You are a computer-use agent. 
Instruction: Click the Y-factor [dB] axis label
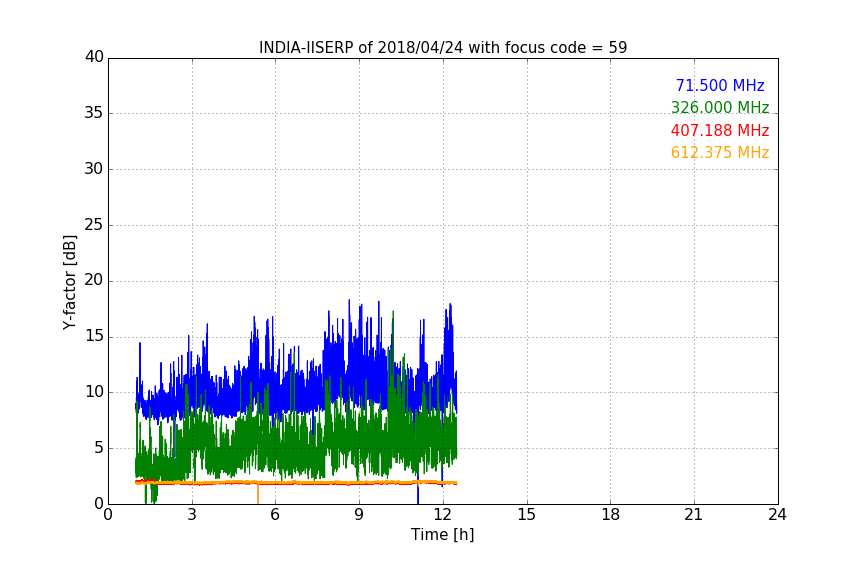click(69, 282)
